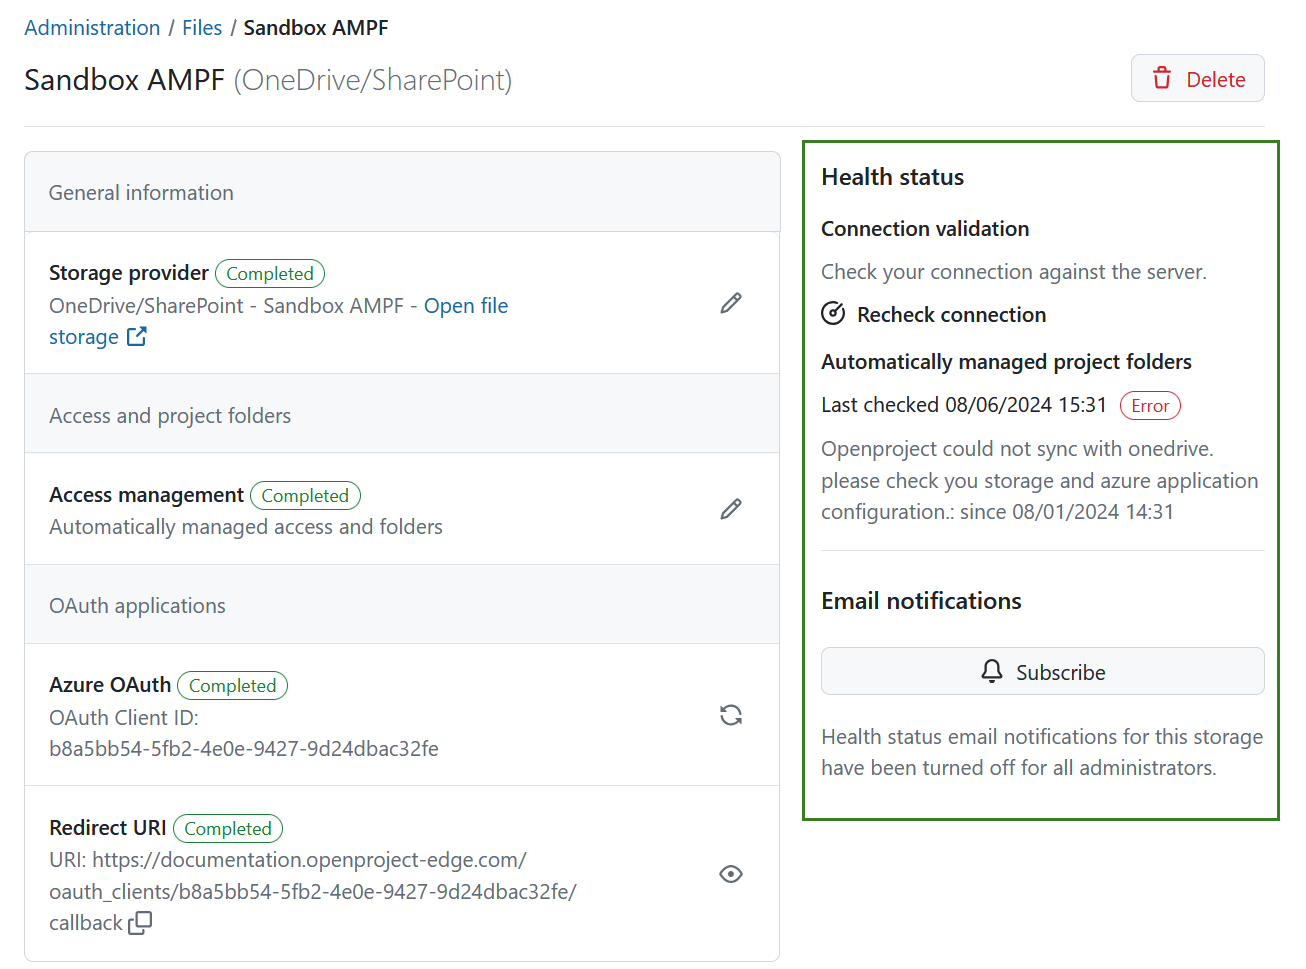The height and width of the screenshot is (969, 1306).
Task: Click the Access management Completed badge
Action: [305, 496]
